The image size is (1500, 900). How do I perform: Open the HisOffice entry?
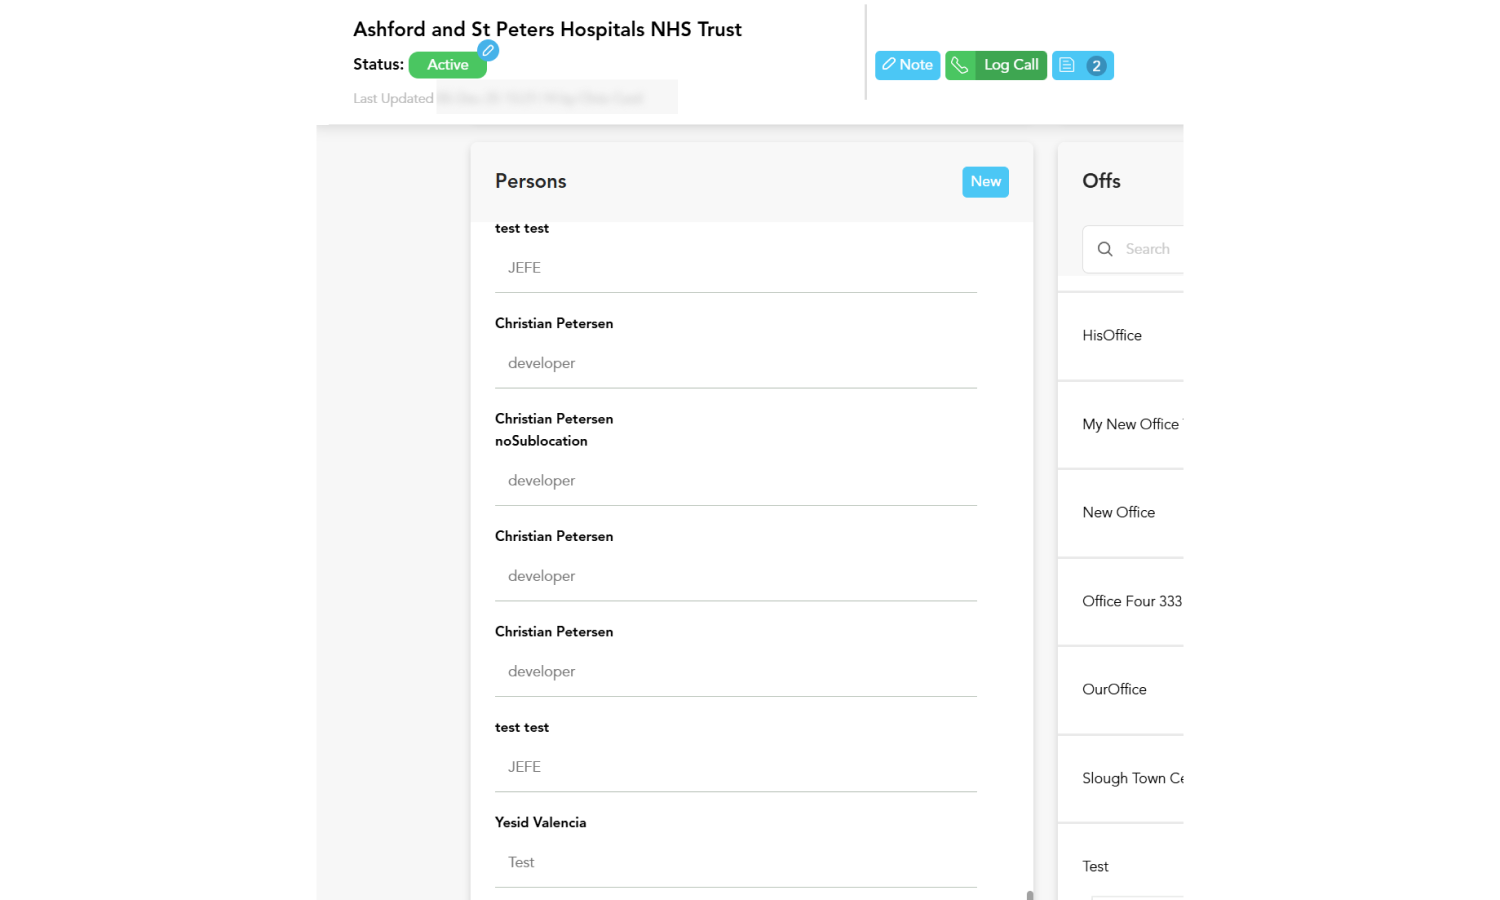[x=1112, y=336]
